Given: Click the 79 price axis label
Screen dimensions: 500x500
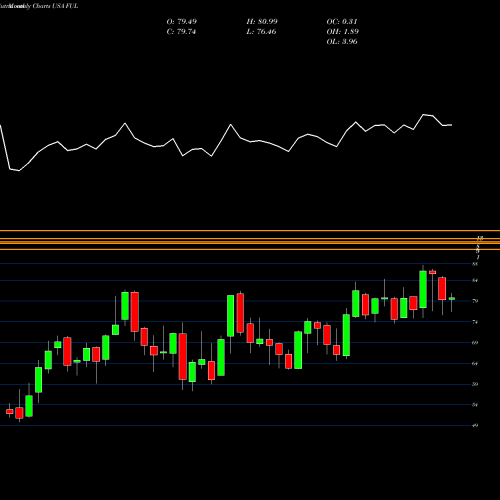Looking at the screenshot, I should coord(475,301).
